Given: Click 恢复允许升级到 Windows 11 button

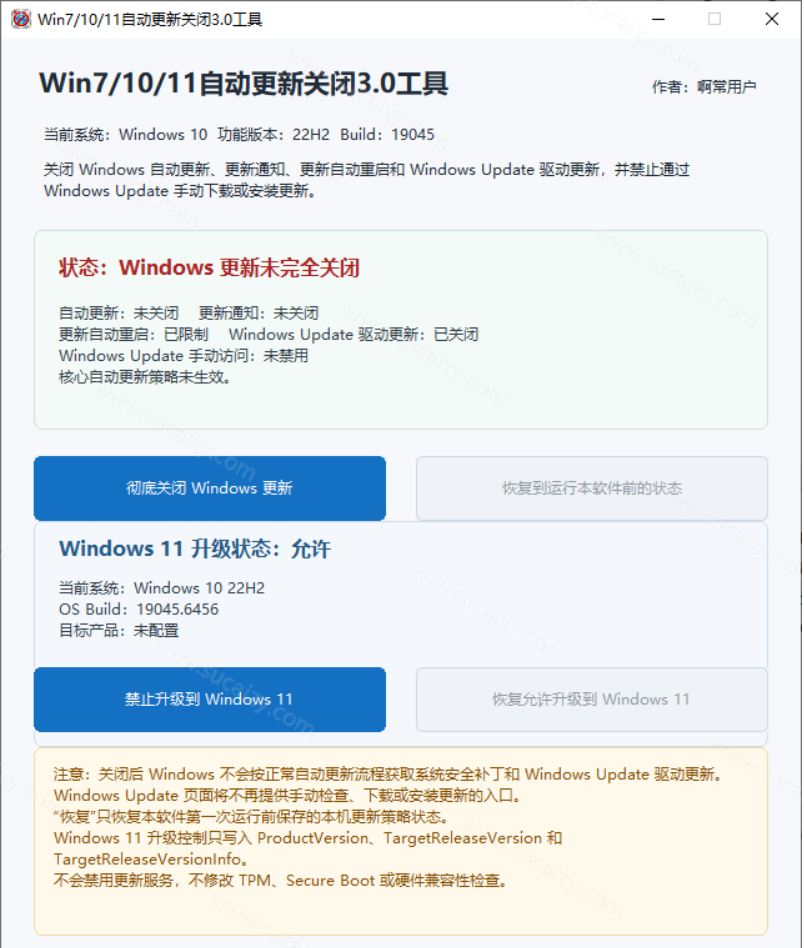Looking at the screenshot, I should point(592,700).
